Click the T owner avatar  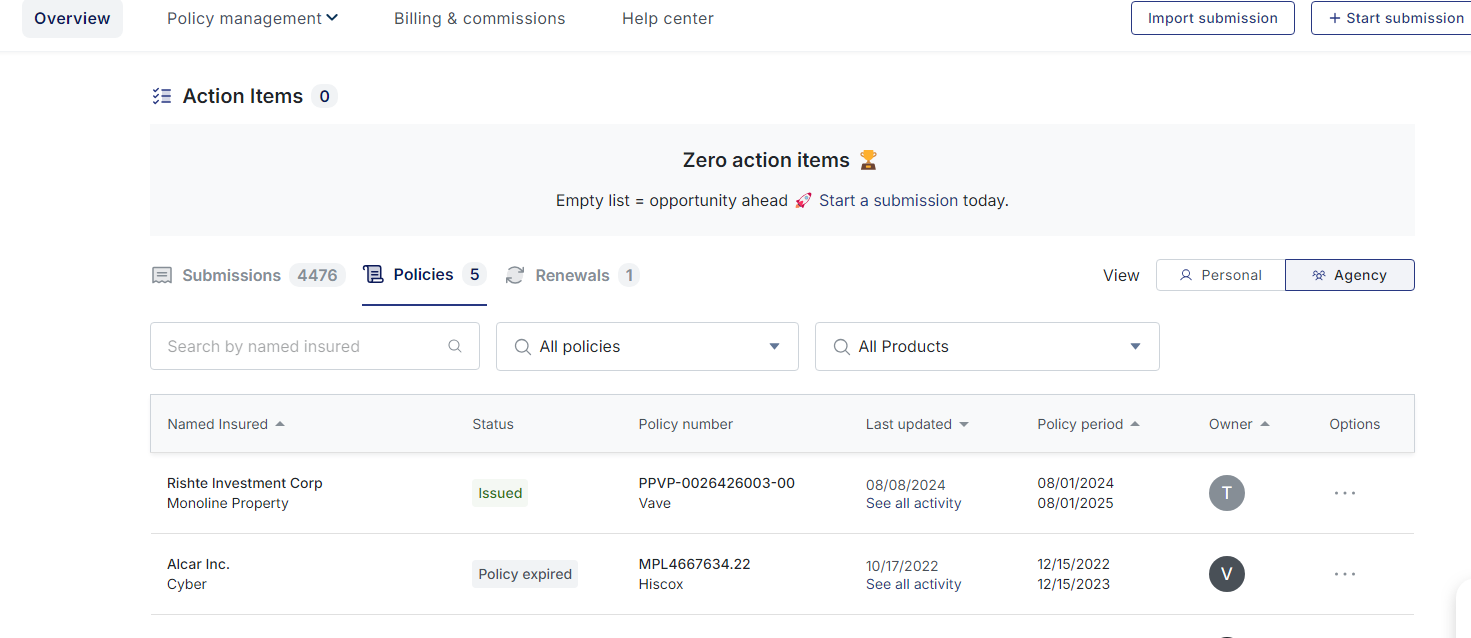point(1226,493)
